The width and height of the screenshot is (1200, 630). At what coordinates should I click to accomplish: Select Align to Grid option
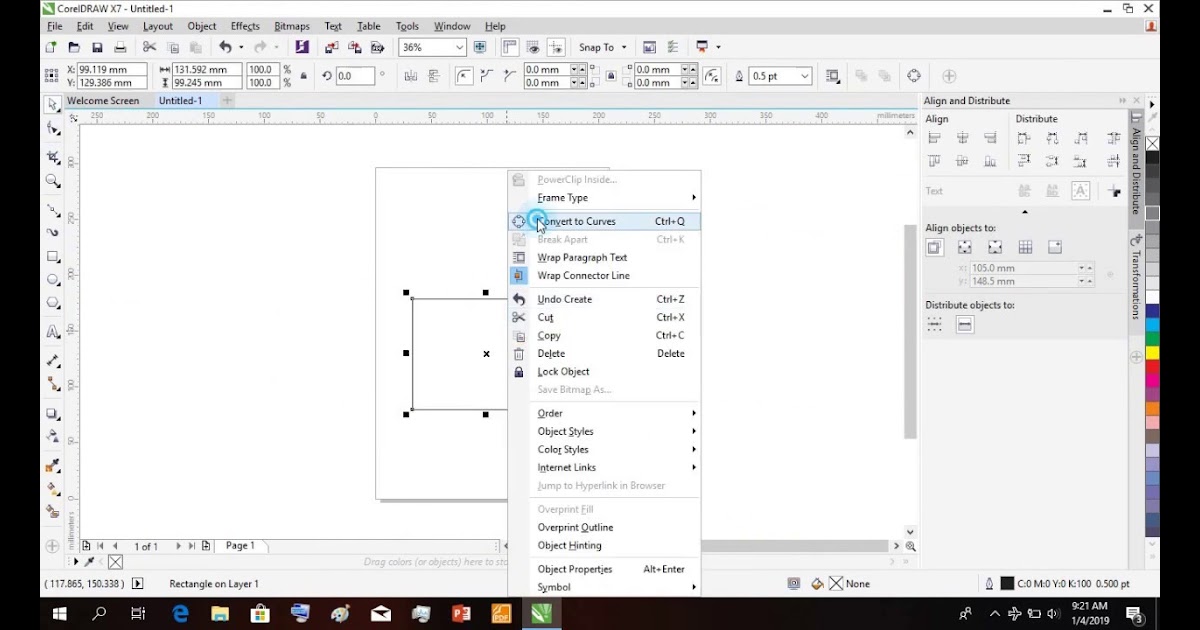click(1025, 247)
